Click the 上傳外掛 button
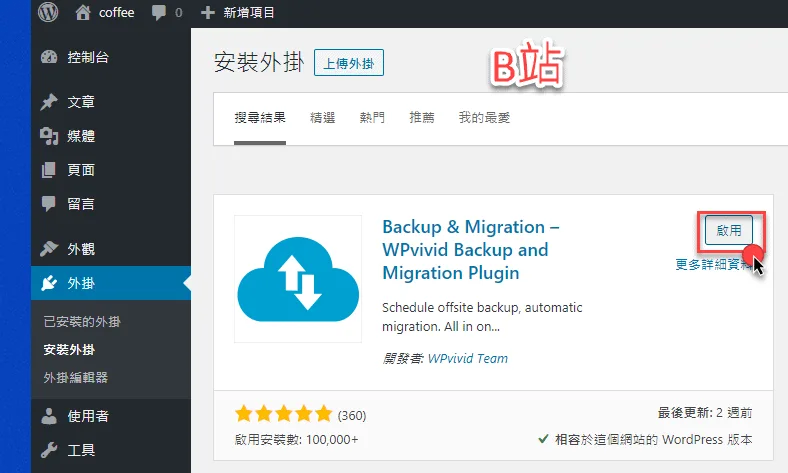This screenshot has width=788, height=473. click(349, 63)
